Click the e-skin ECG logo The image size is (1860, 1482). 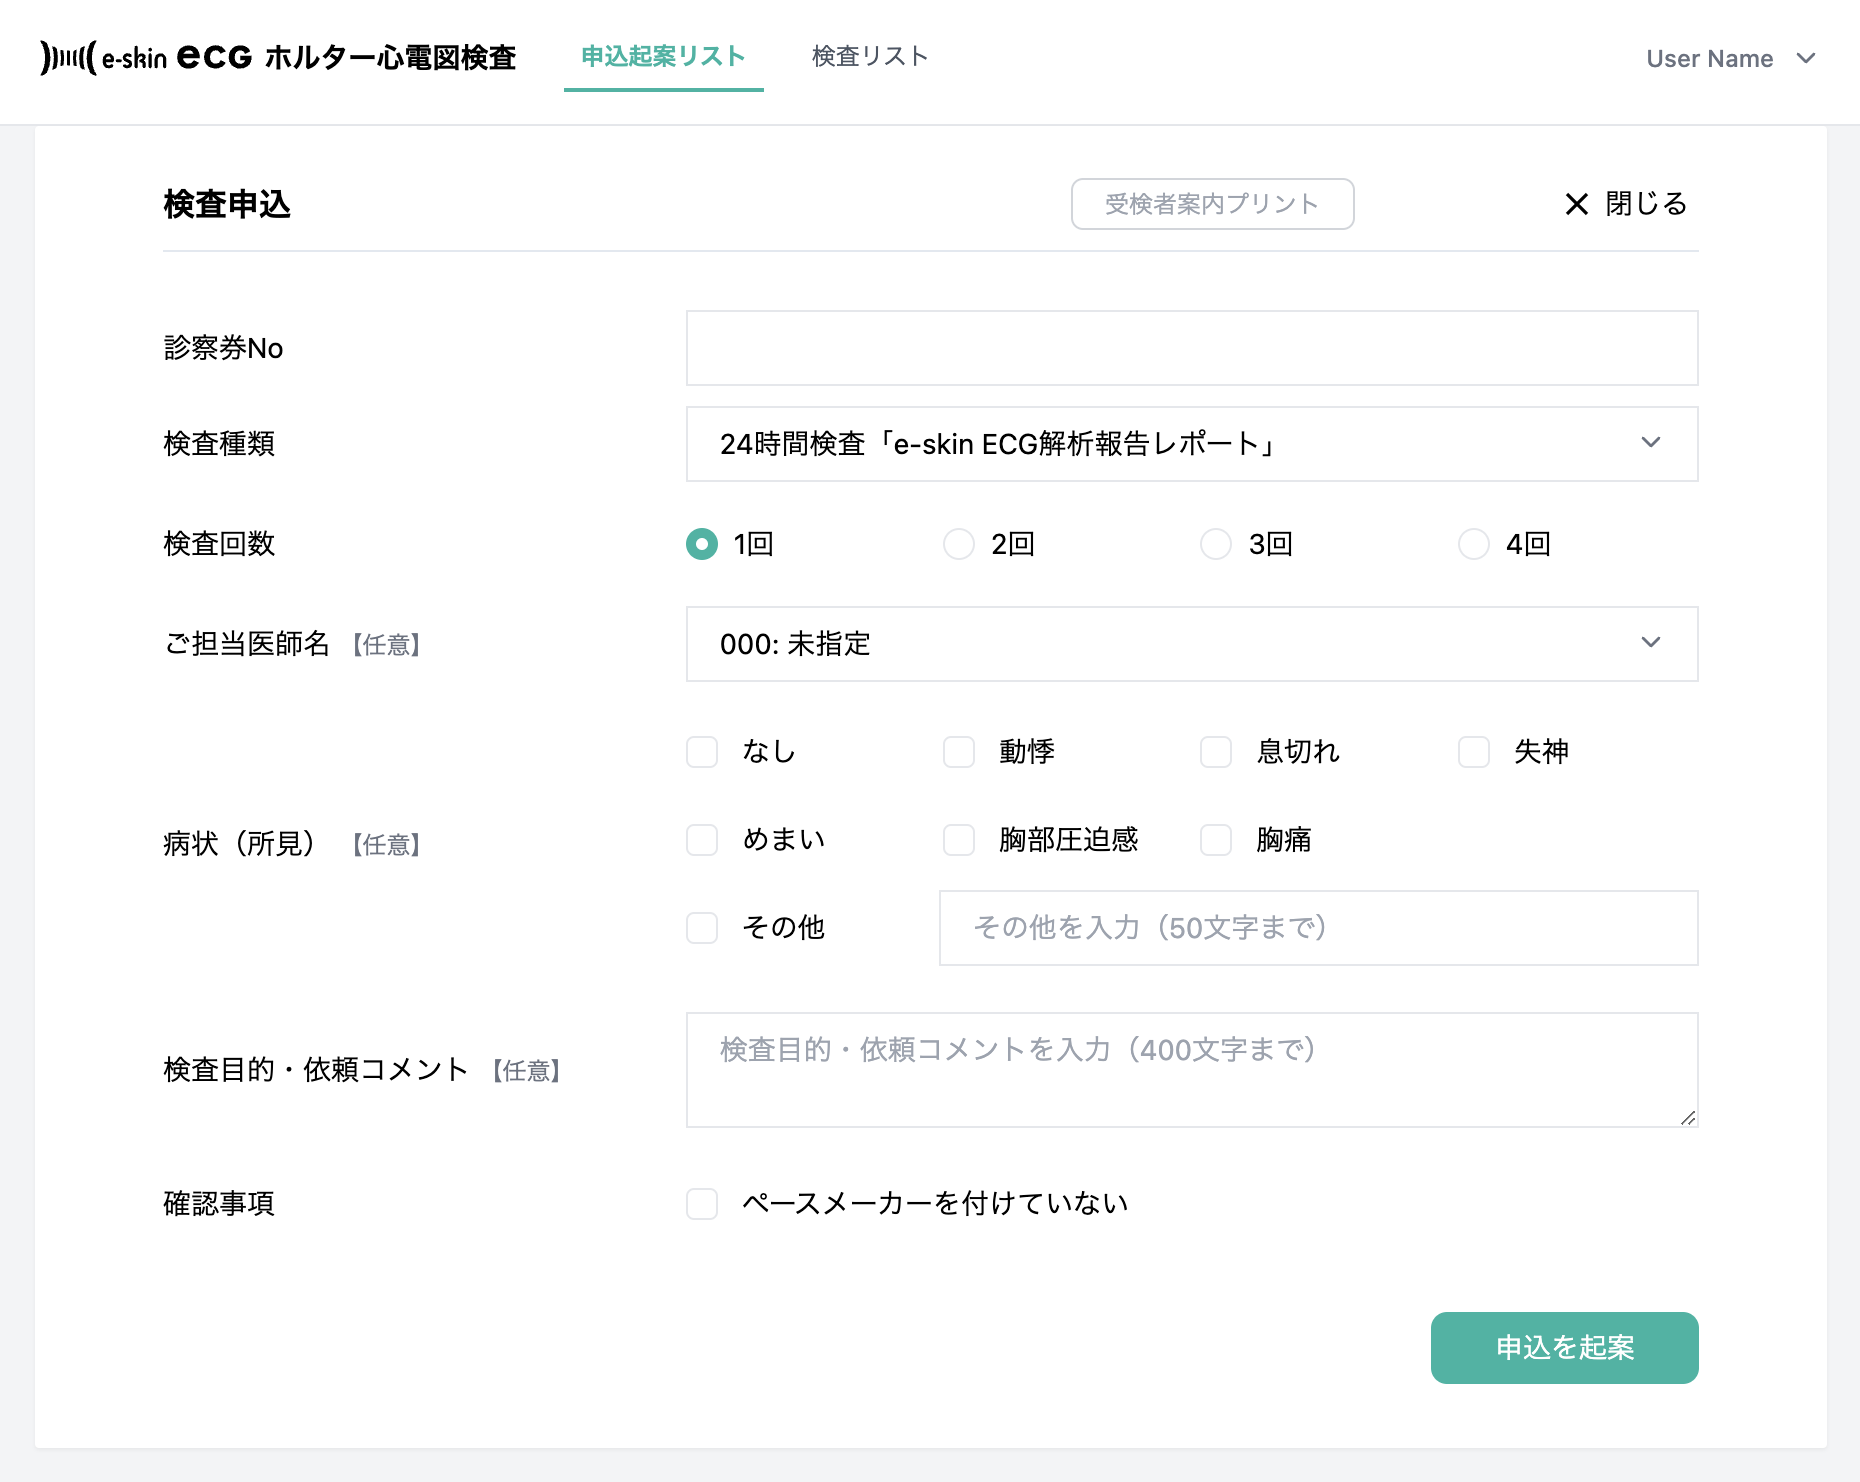[x=278, y=57]
